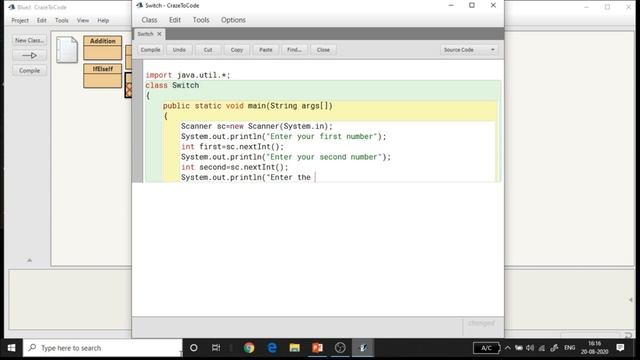Click the line 'import java.util.*;'
Viewport: 640px width, 360px height.
pyautogui.click(x=188, y=75)
